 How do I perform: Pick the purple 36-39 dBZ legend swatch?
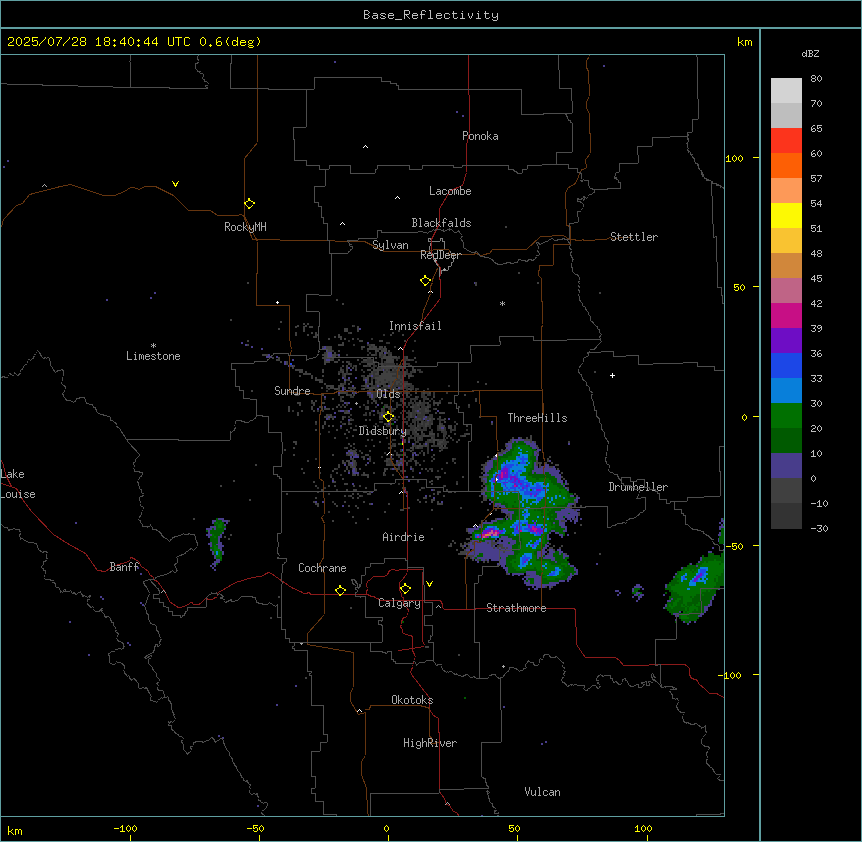(786, 340)
